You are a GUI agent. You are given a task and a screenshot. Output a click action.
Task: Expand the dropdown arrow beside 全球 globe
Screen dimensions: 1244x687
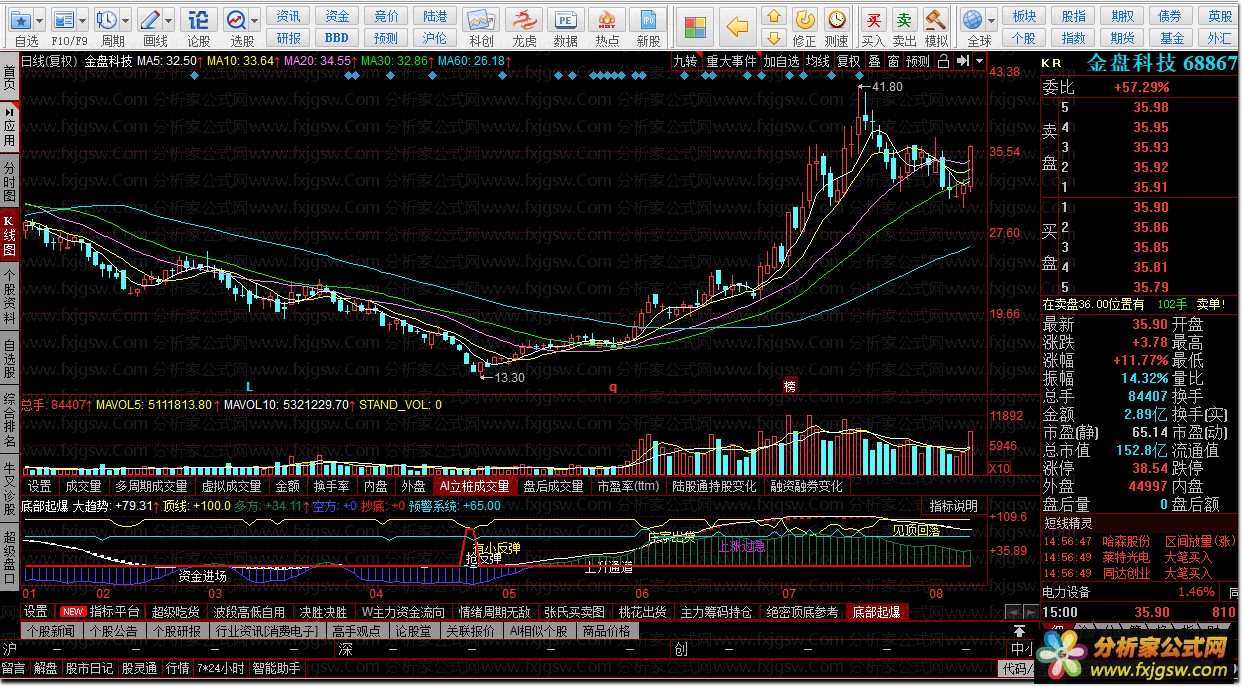tap(991, 20)
